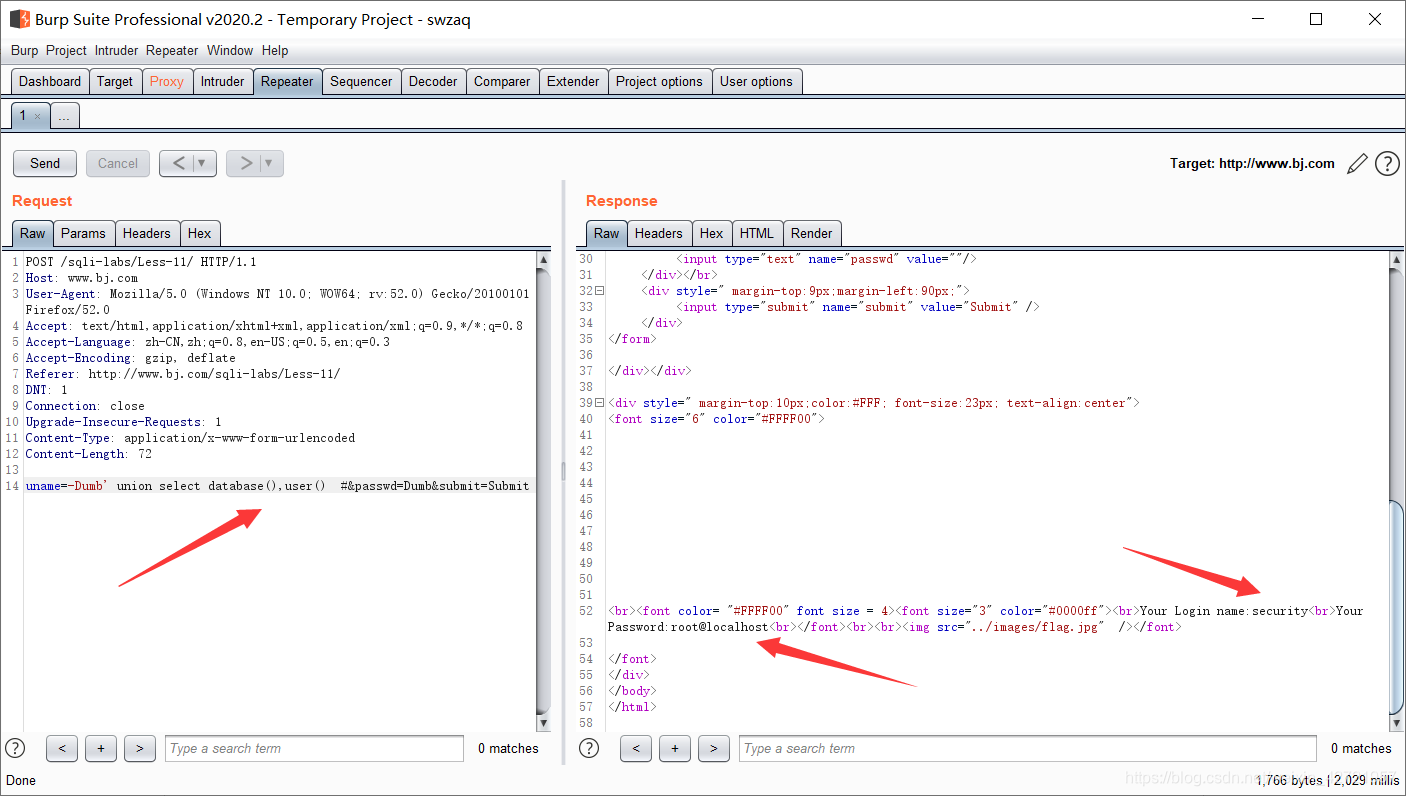
Task: Go forward in request history arrow
Action: (245, 163)
